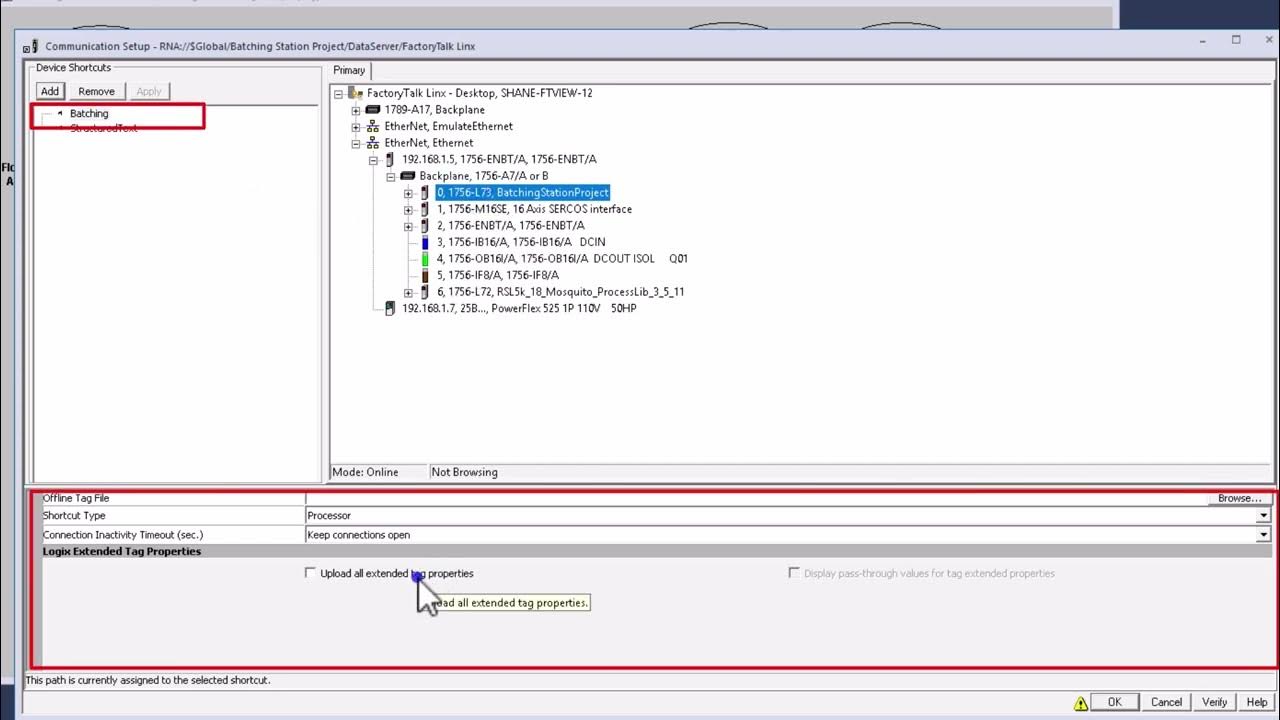Screen dimensions: 1280x720
Task: Expand slot 2 1756-ENBT/A node
Action: [x=408, y=226]
